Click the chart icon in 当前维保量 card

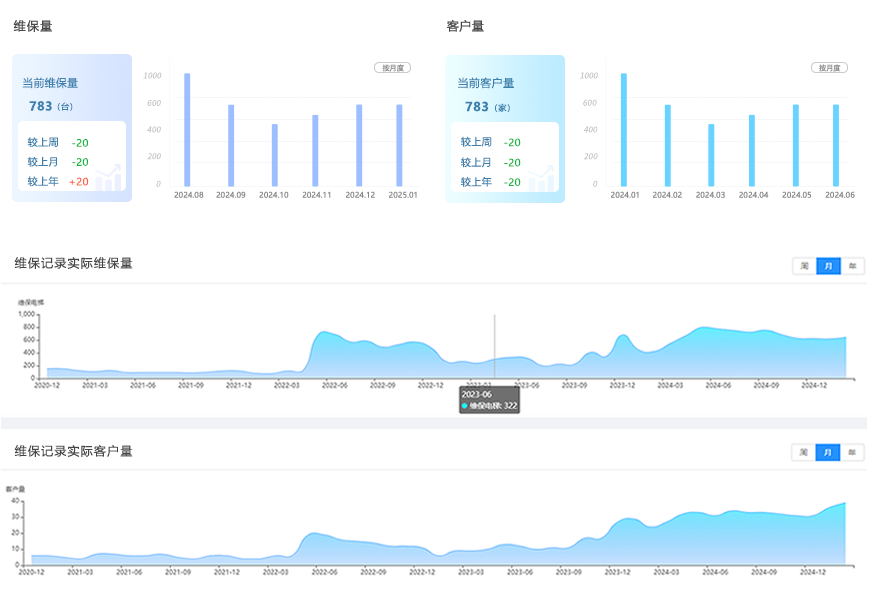(109, 177)
